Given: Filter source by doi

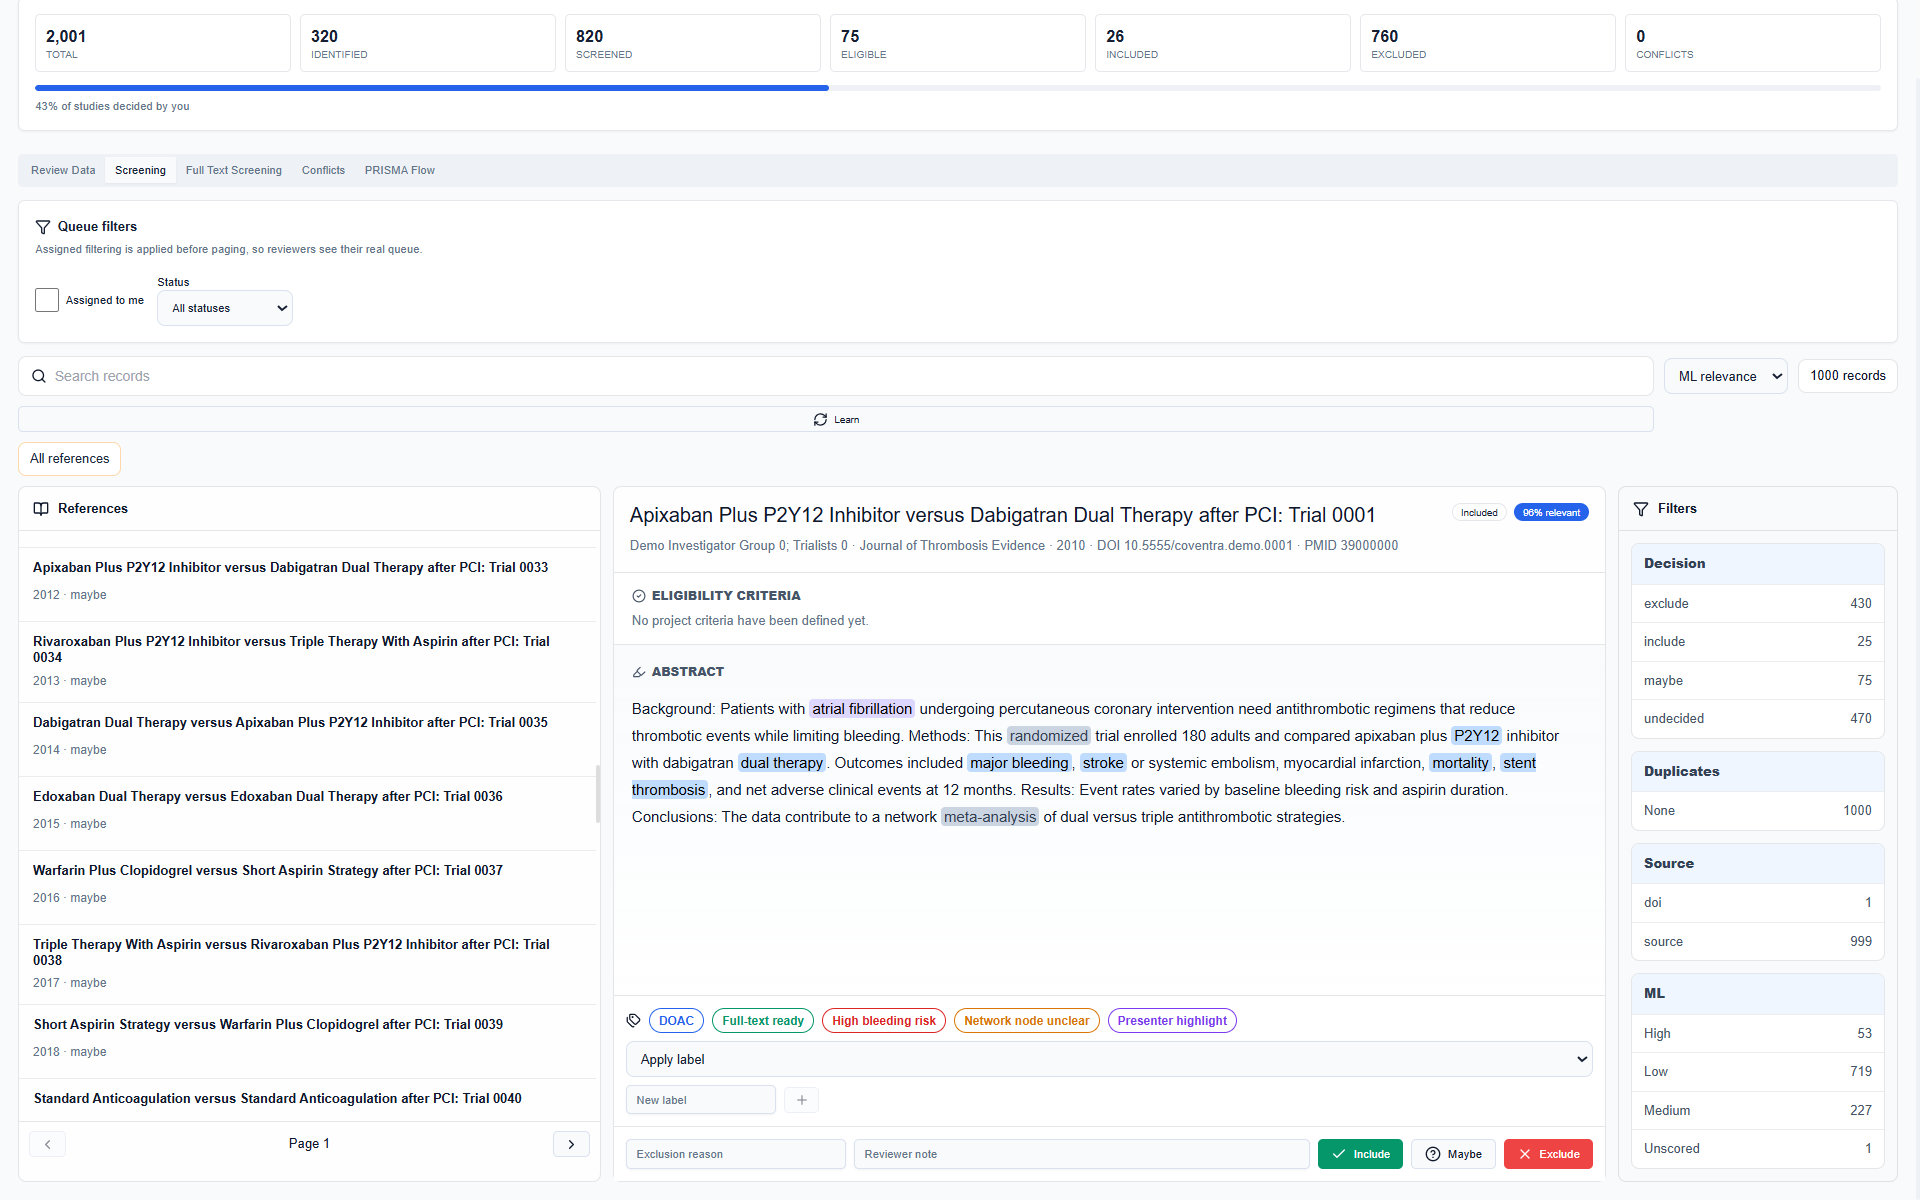Looking at the screenshot, I should coord(1757,903).
